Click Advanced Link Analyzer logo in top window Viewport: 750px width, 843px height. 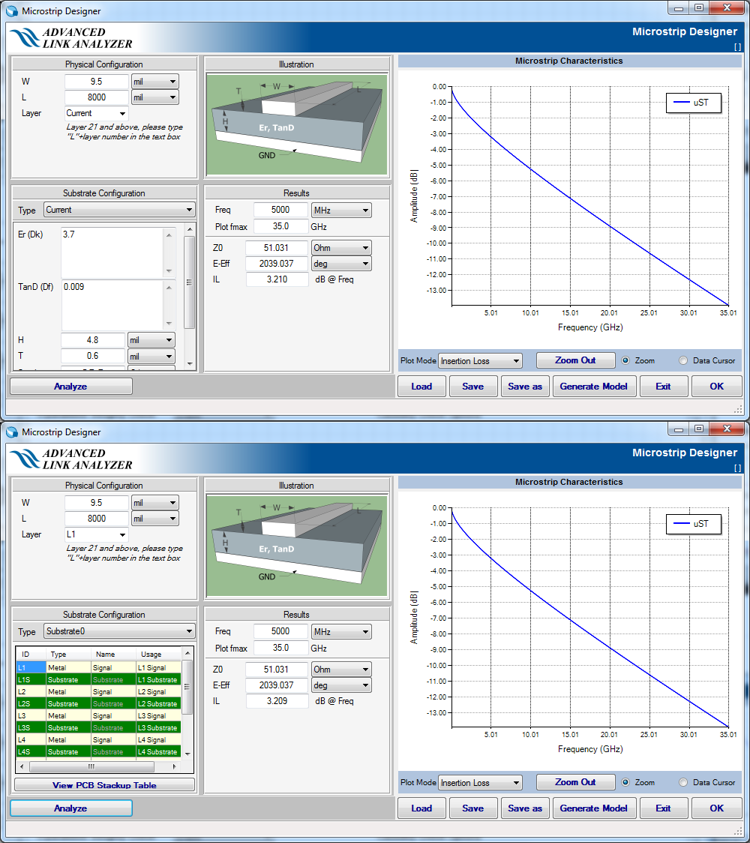pyautogui.click(x=71, y=38)
